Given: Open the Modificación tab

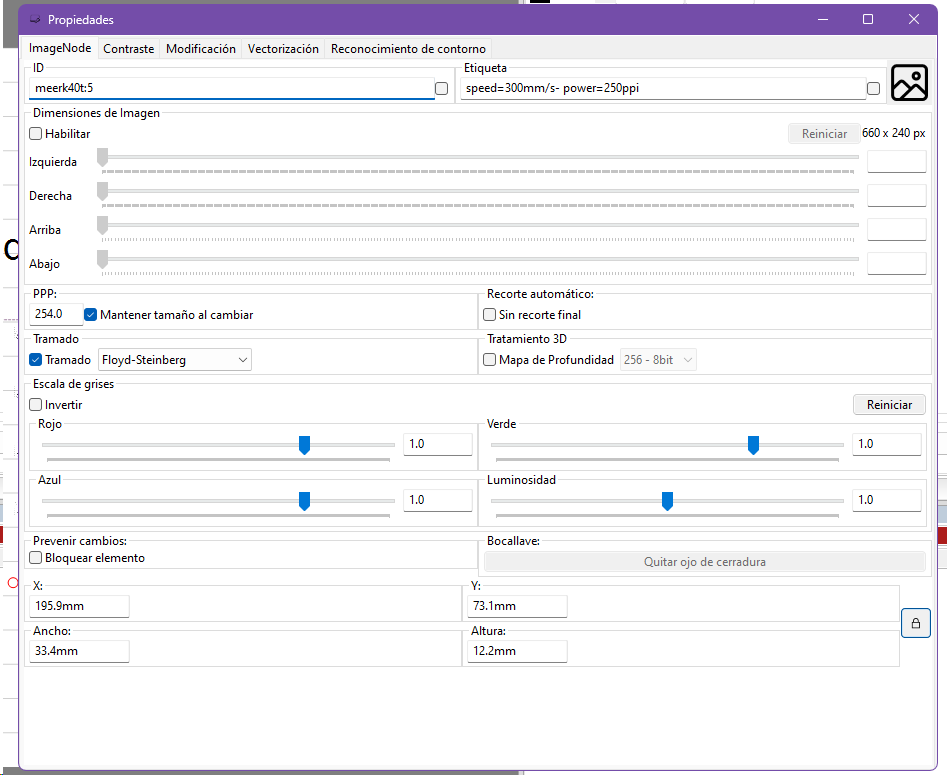Looking at the screenshot, I should [201, 49].
